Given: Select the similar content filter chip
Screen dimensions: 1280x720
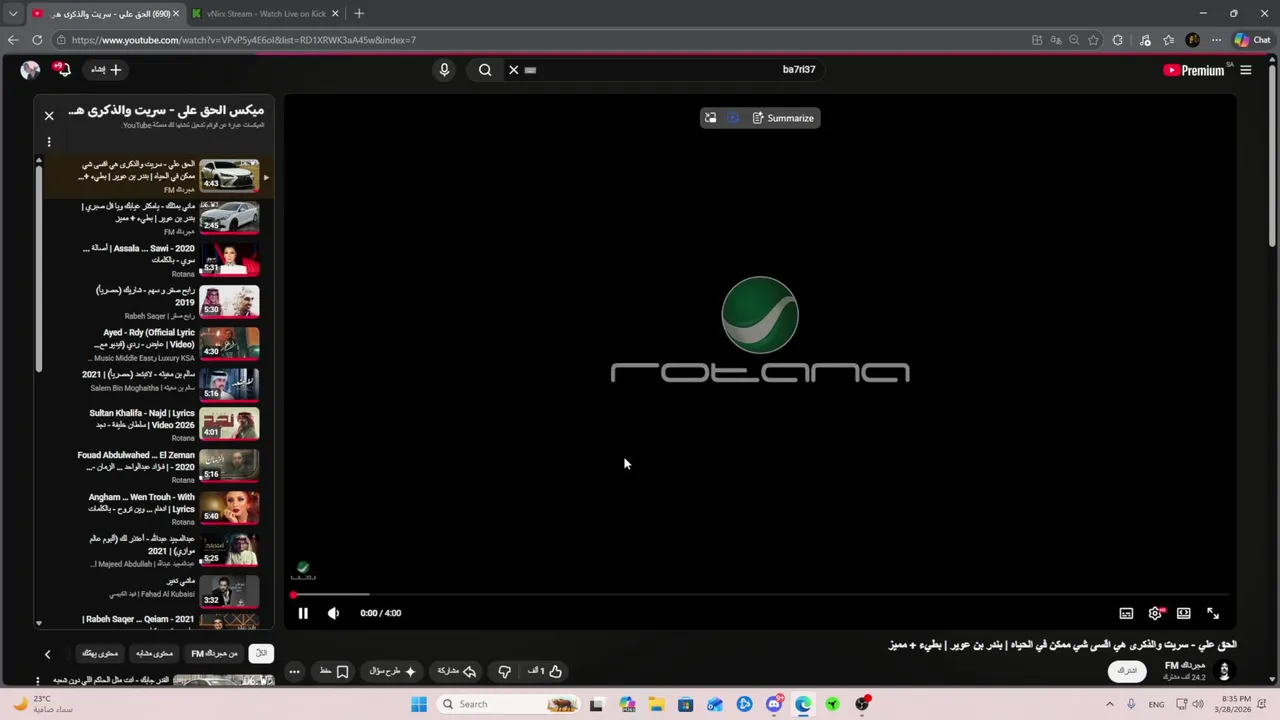Looking at the screenshot, I should click(155, 653).
